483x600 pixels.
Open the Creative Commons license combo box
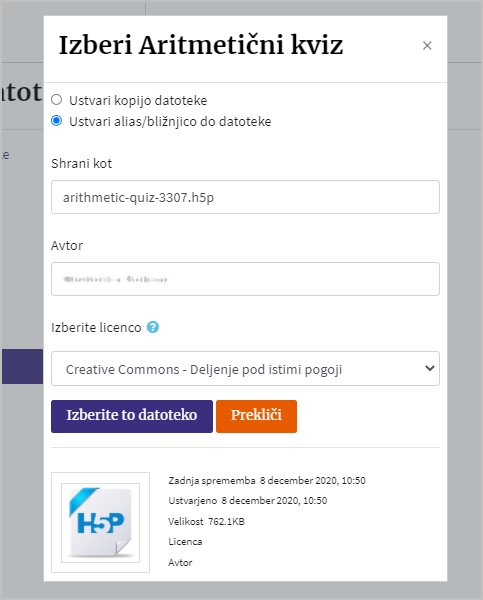click(x=245, y=368)
